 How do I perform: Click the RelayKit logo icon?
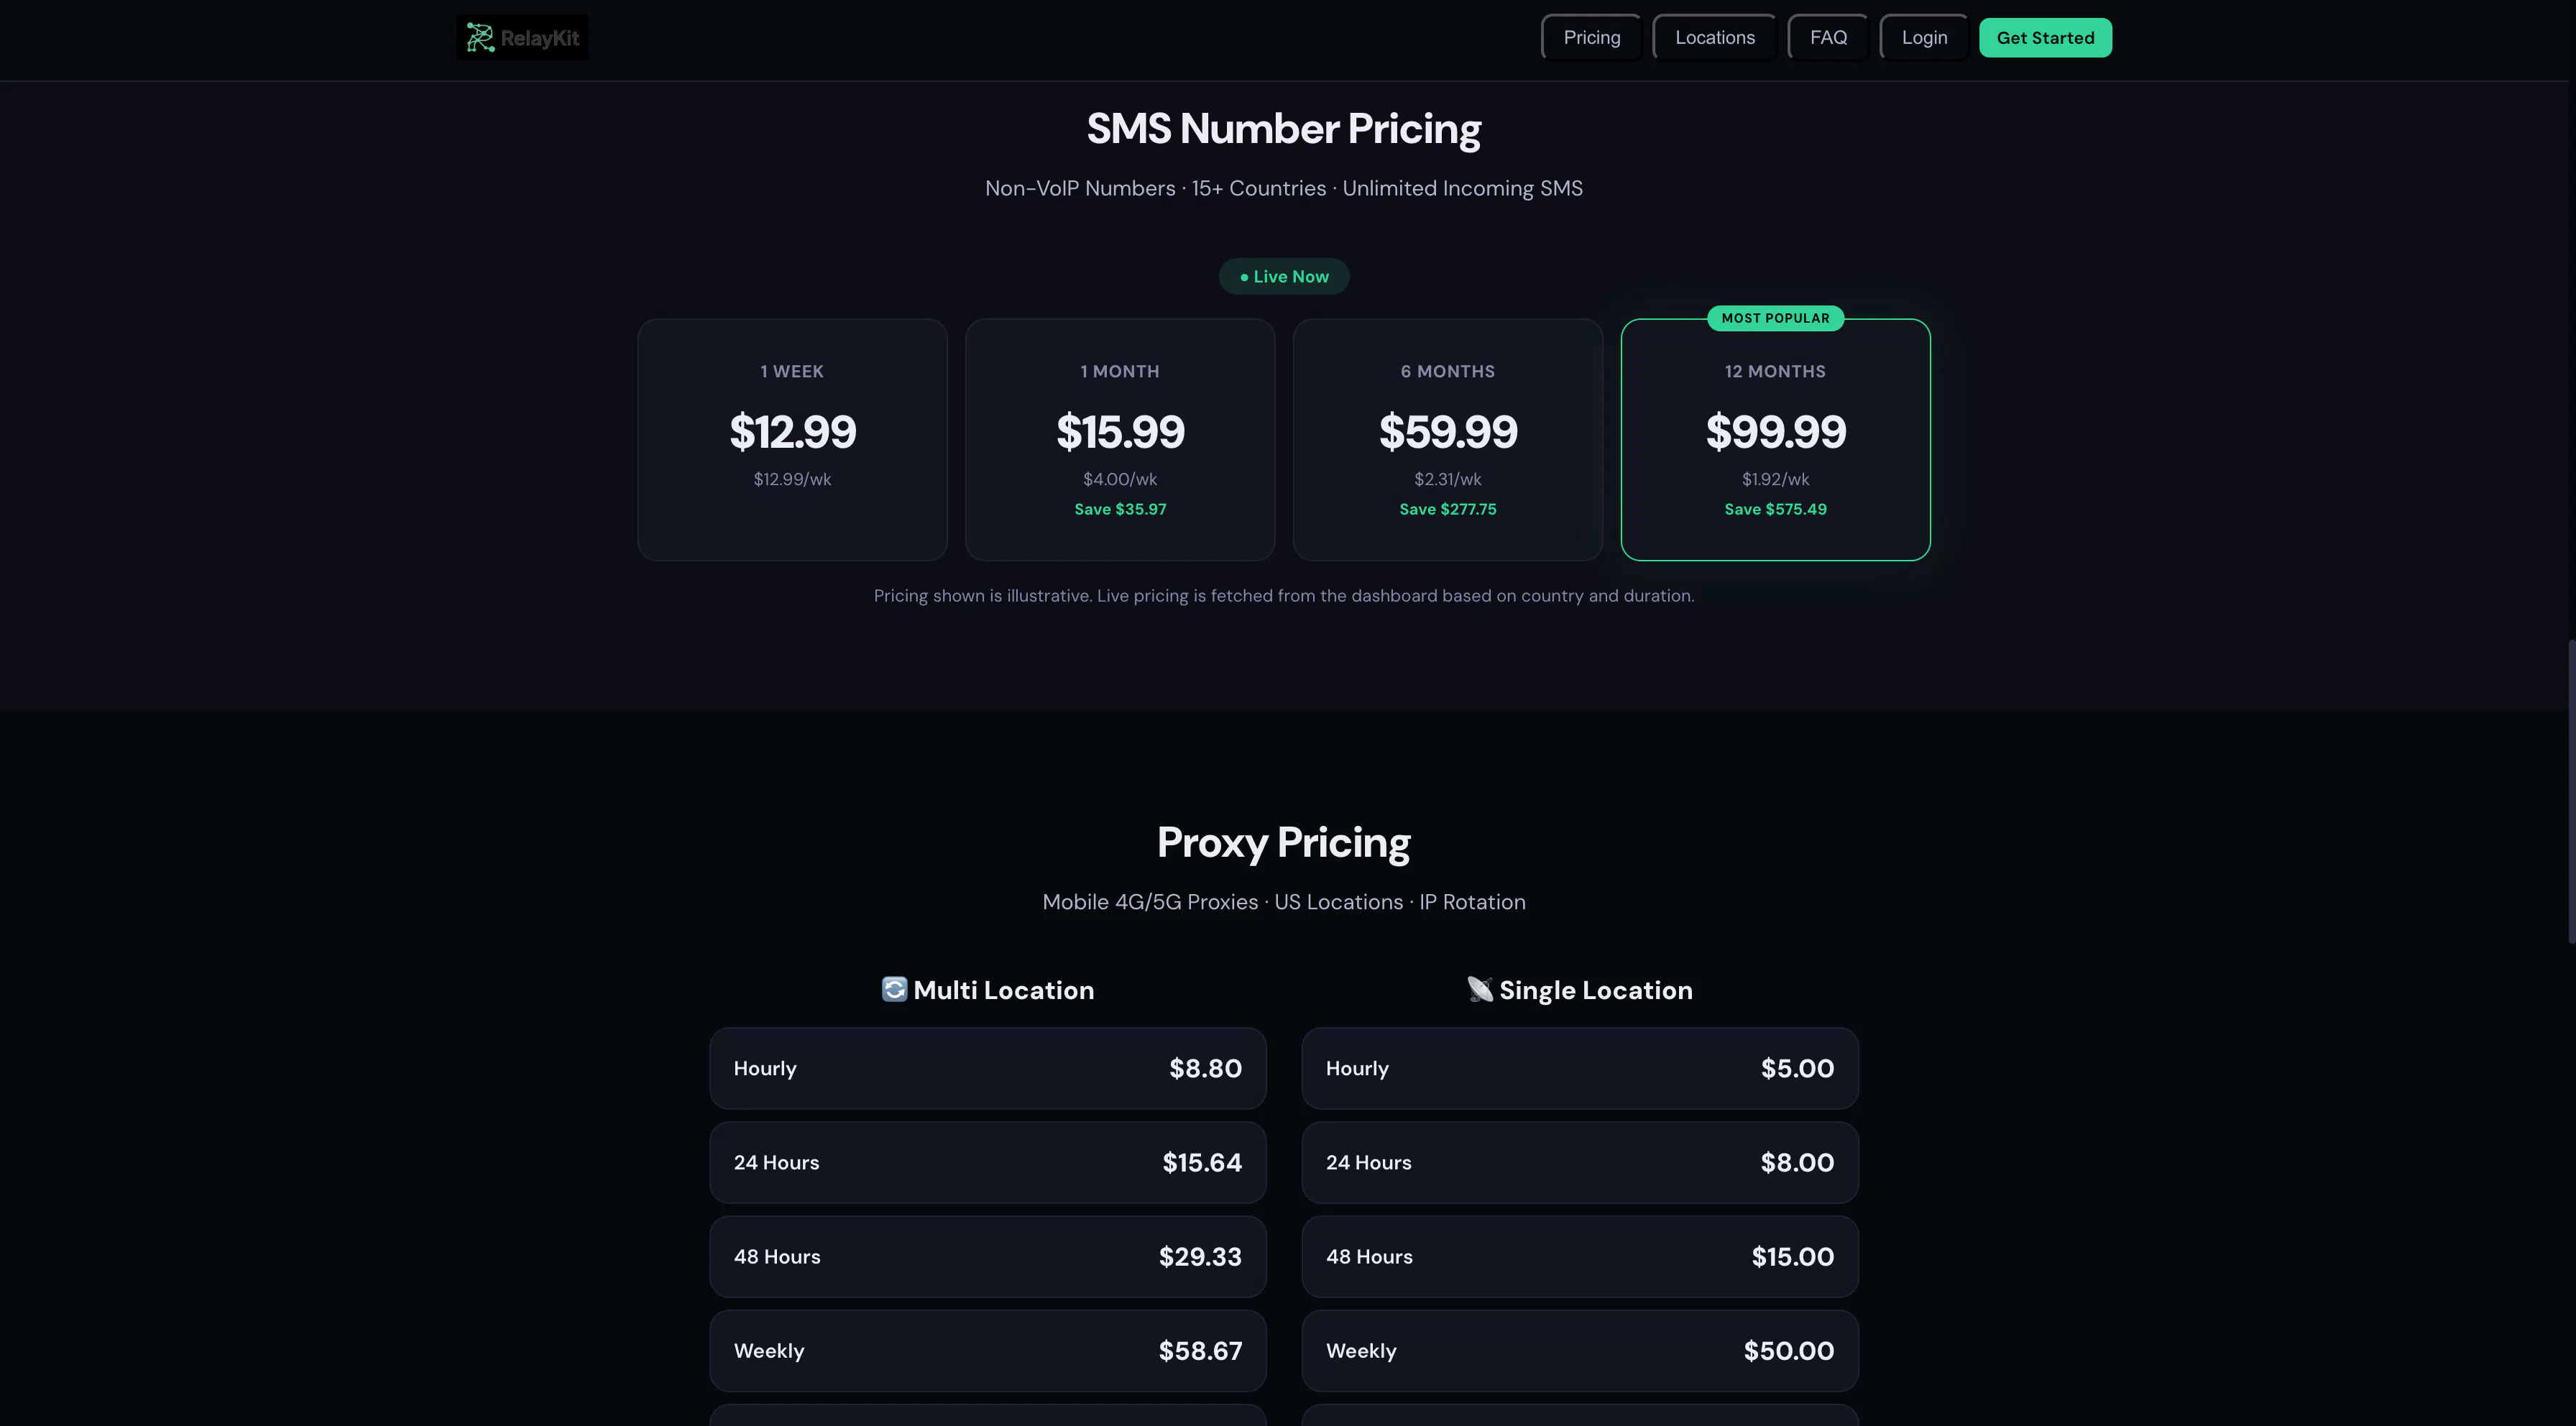pos(480,38)
